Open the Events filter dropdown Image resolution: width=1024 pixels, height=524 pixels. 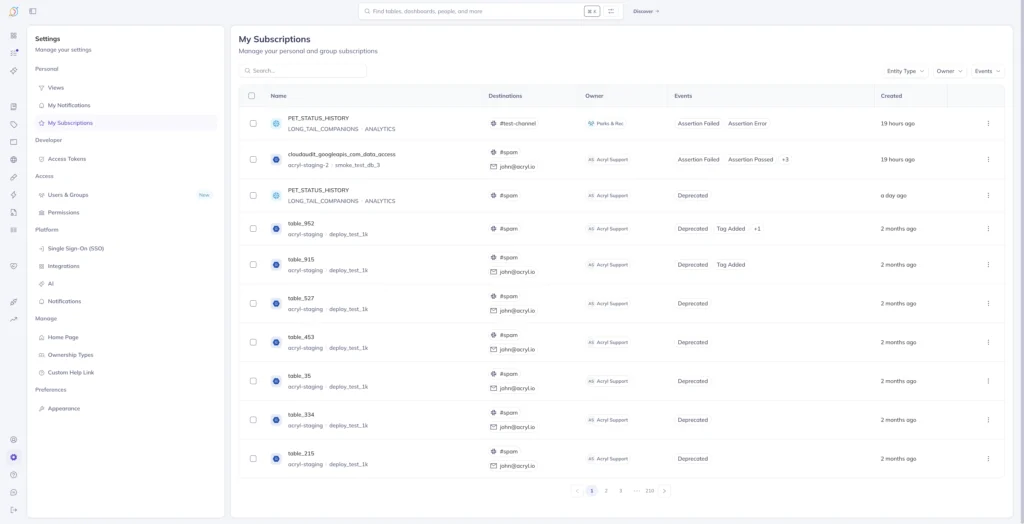point(987,71)
